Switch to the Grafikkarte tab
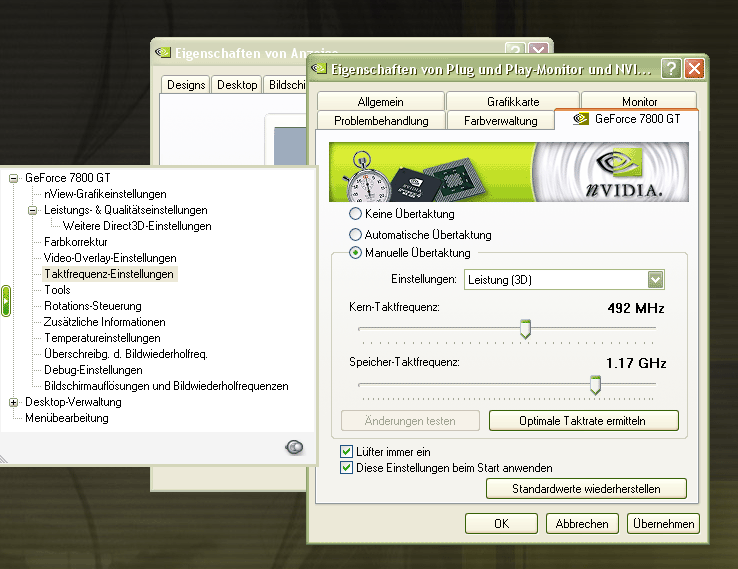Image resolution: width=738 pixels, height=569 pixels. 513,102
